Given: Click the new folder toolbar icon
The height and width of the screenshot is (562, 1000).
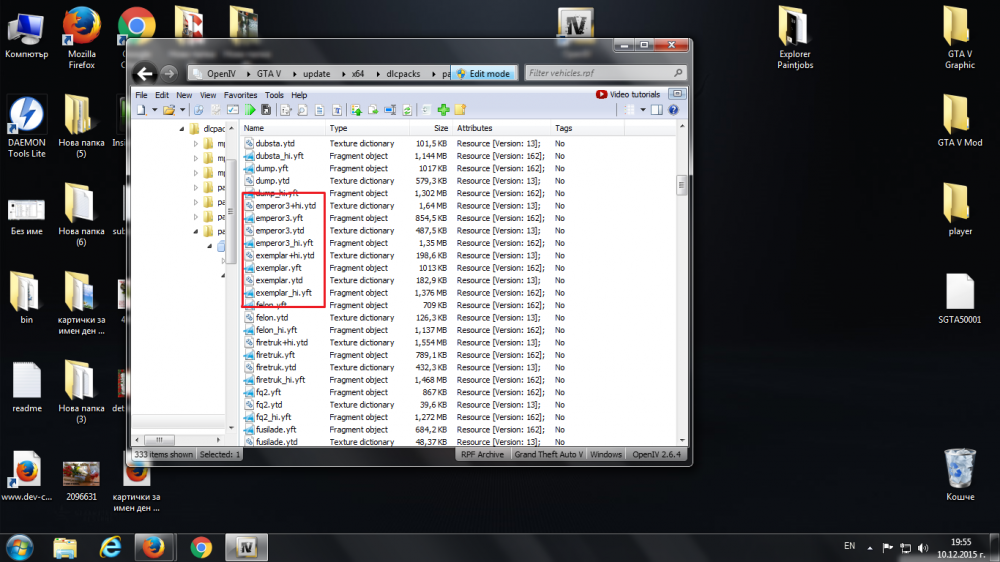Looking at the screenshot, I should [460, 110].
